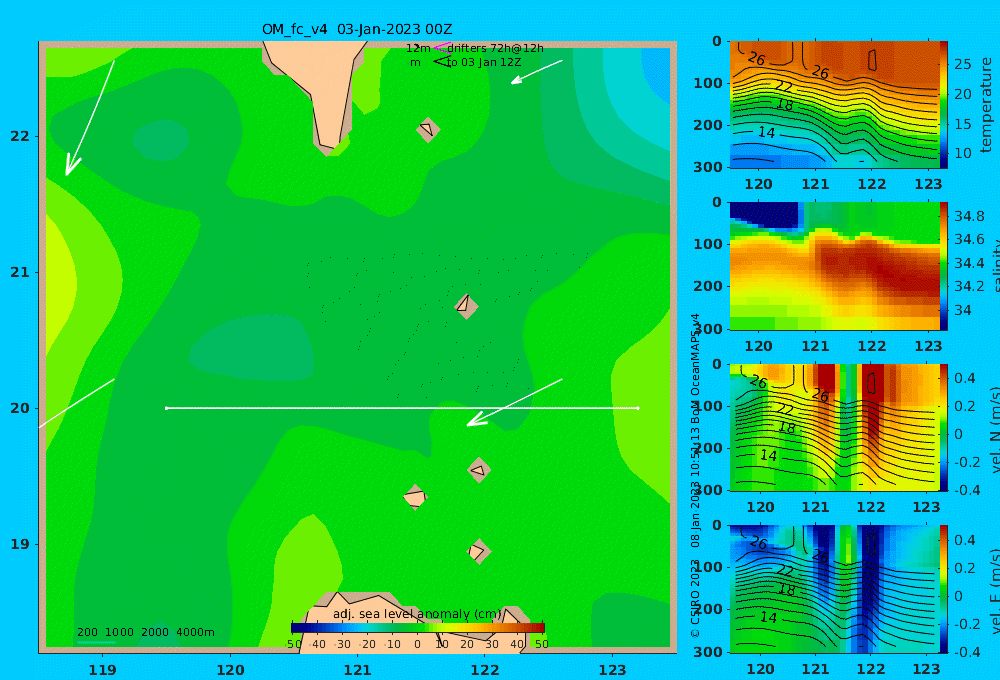Click the bathymetry legend 200 1000 2000 4000m

145,632
